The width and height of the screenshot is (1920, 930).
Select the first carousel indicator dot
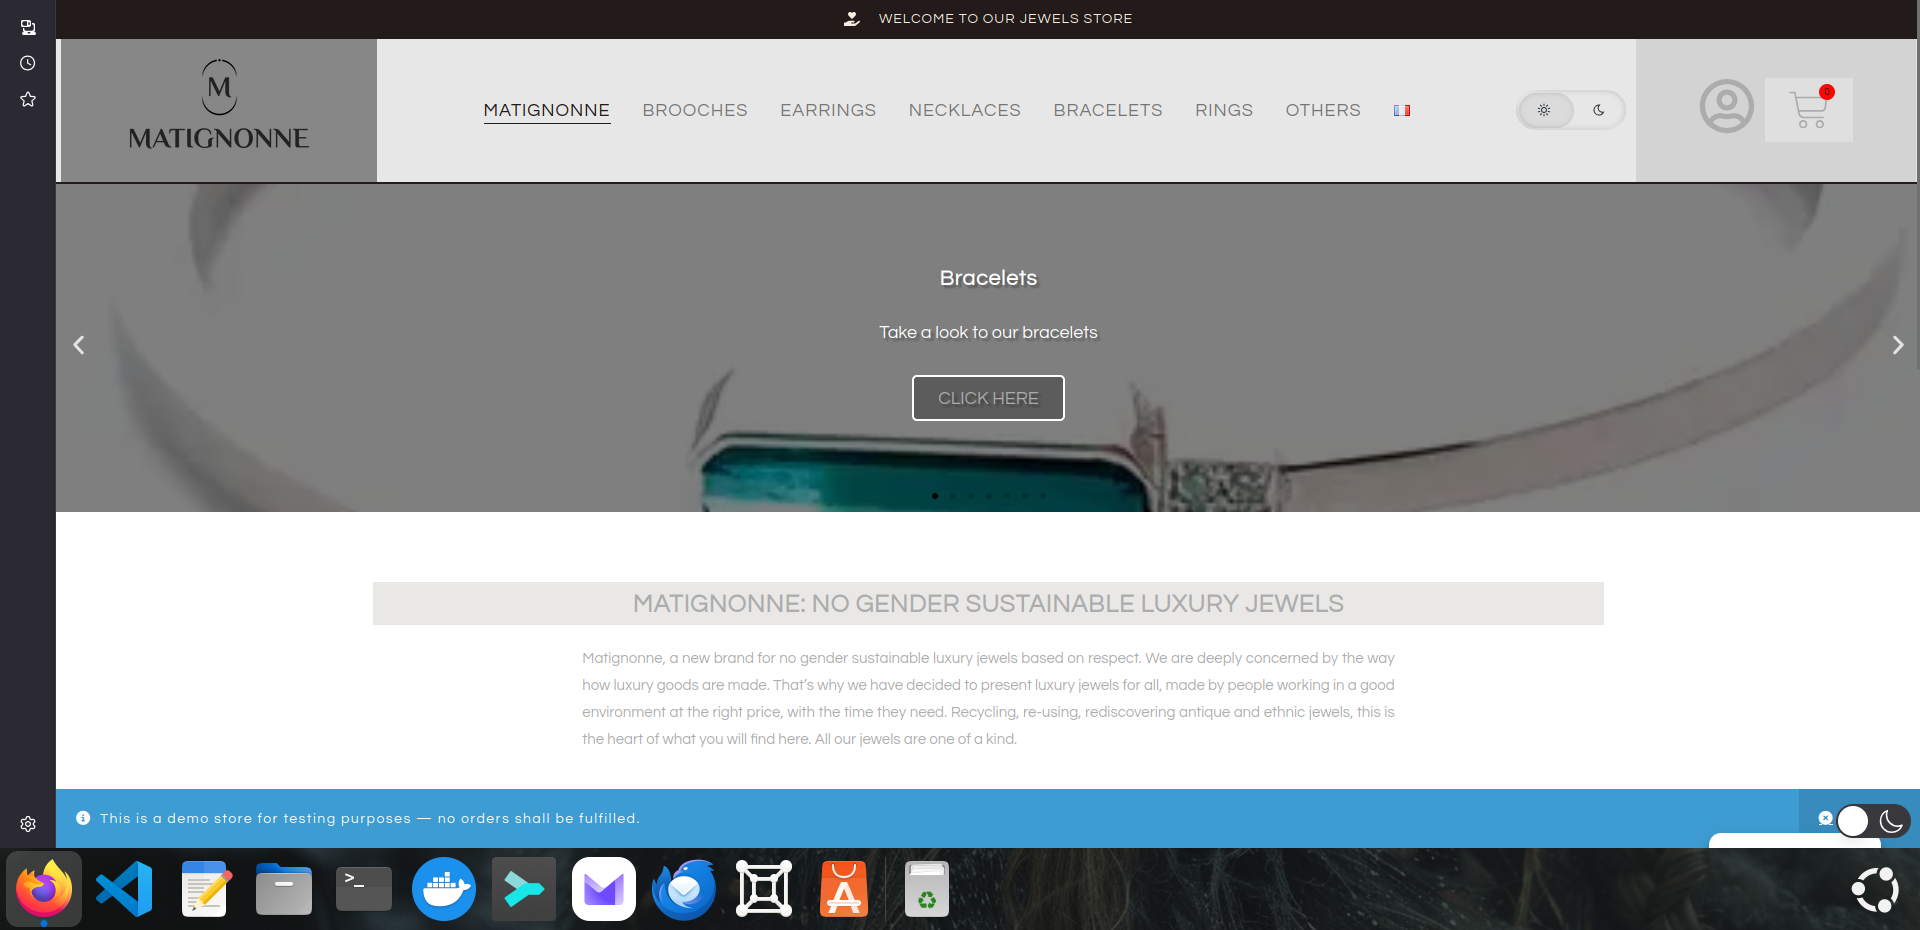tap(935, 496)
